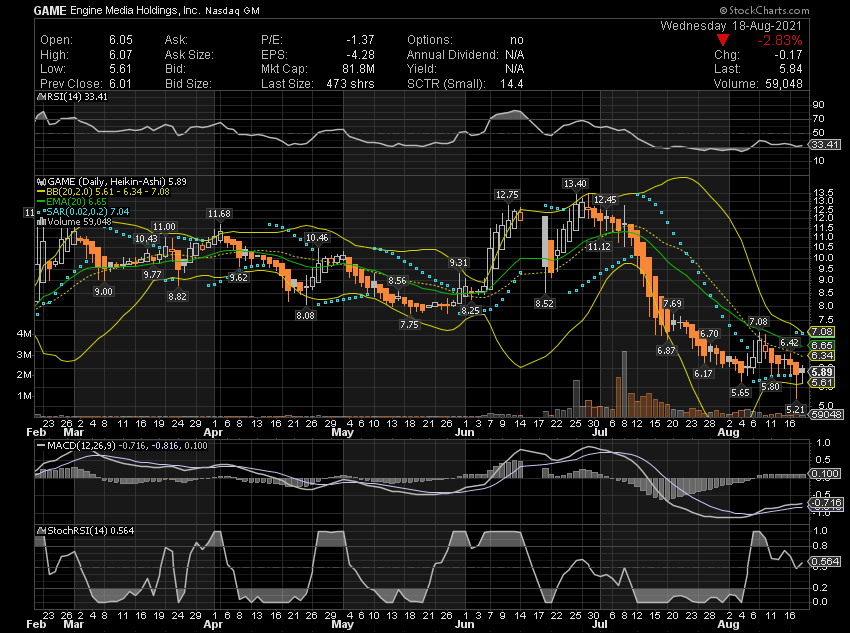
Task: Click the SCTR (Small) value 14.4
Action: (x=512, y=84)
